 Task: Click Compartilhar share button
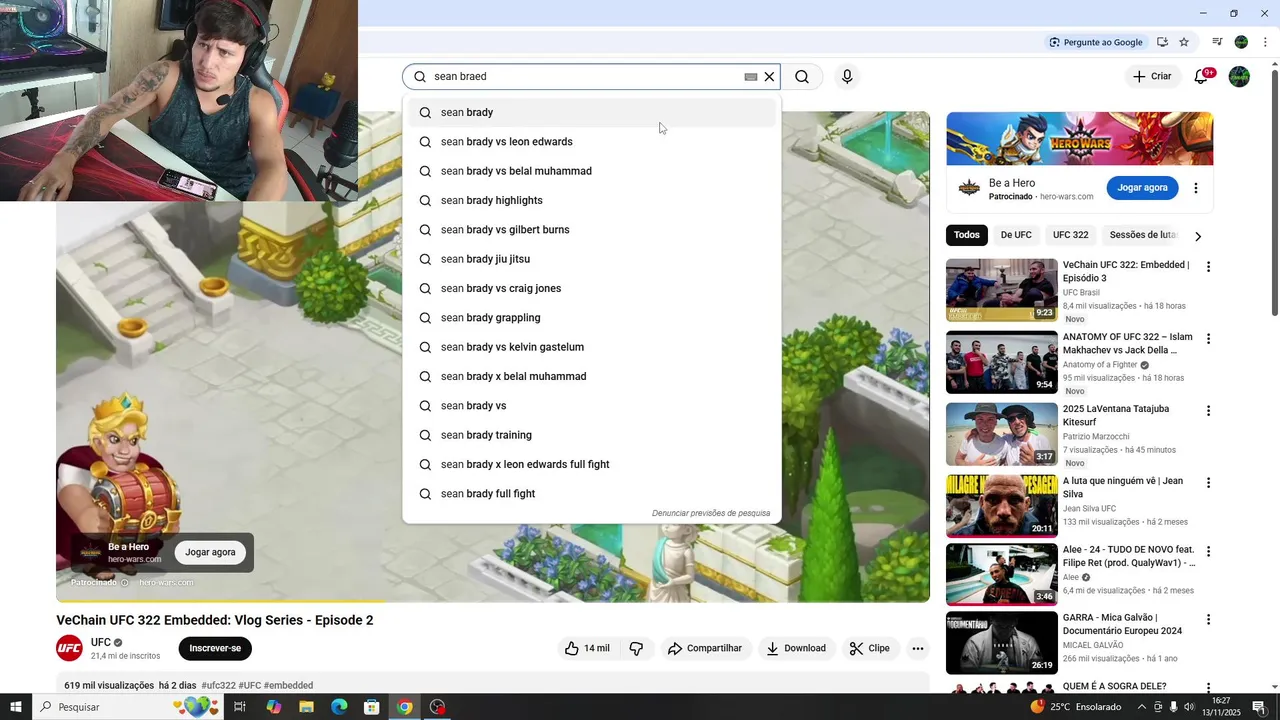pyautogui.click(x=705, y=648)
